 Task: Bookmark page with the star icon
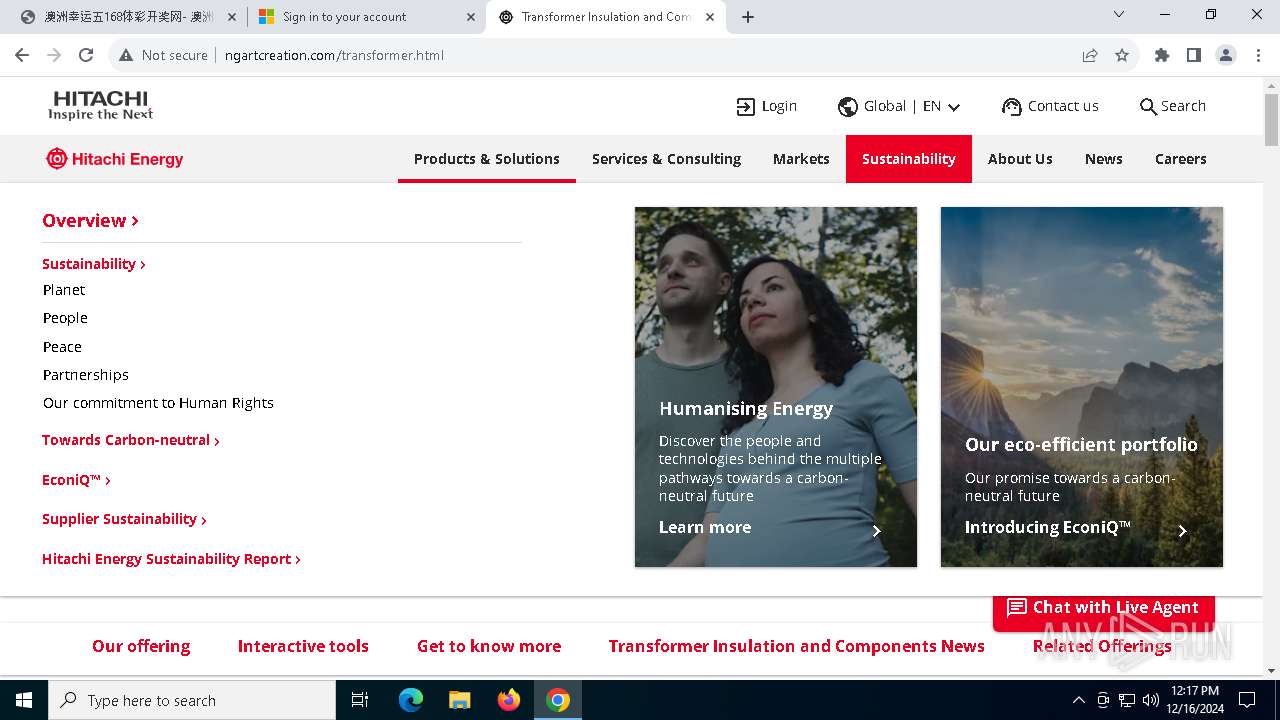(1122, 55)
